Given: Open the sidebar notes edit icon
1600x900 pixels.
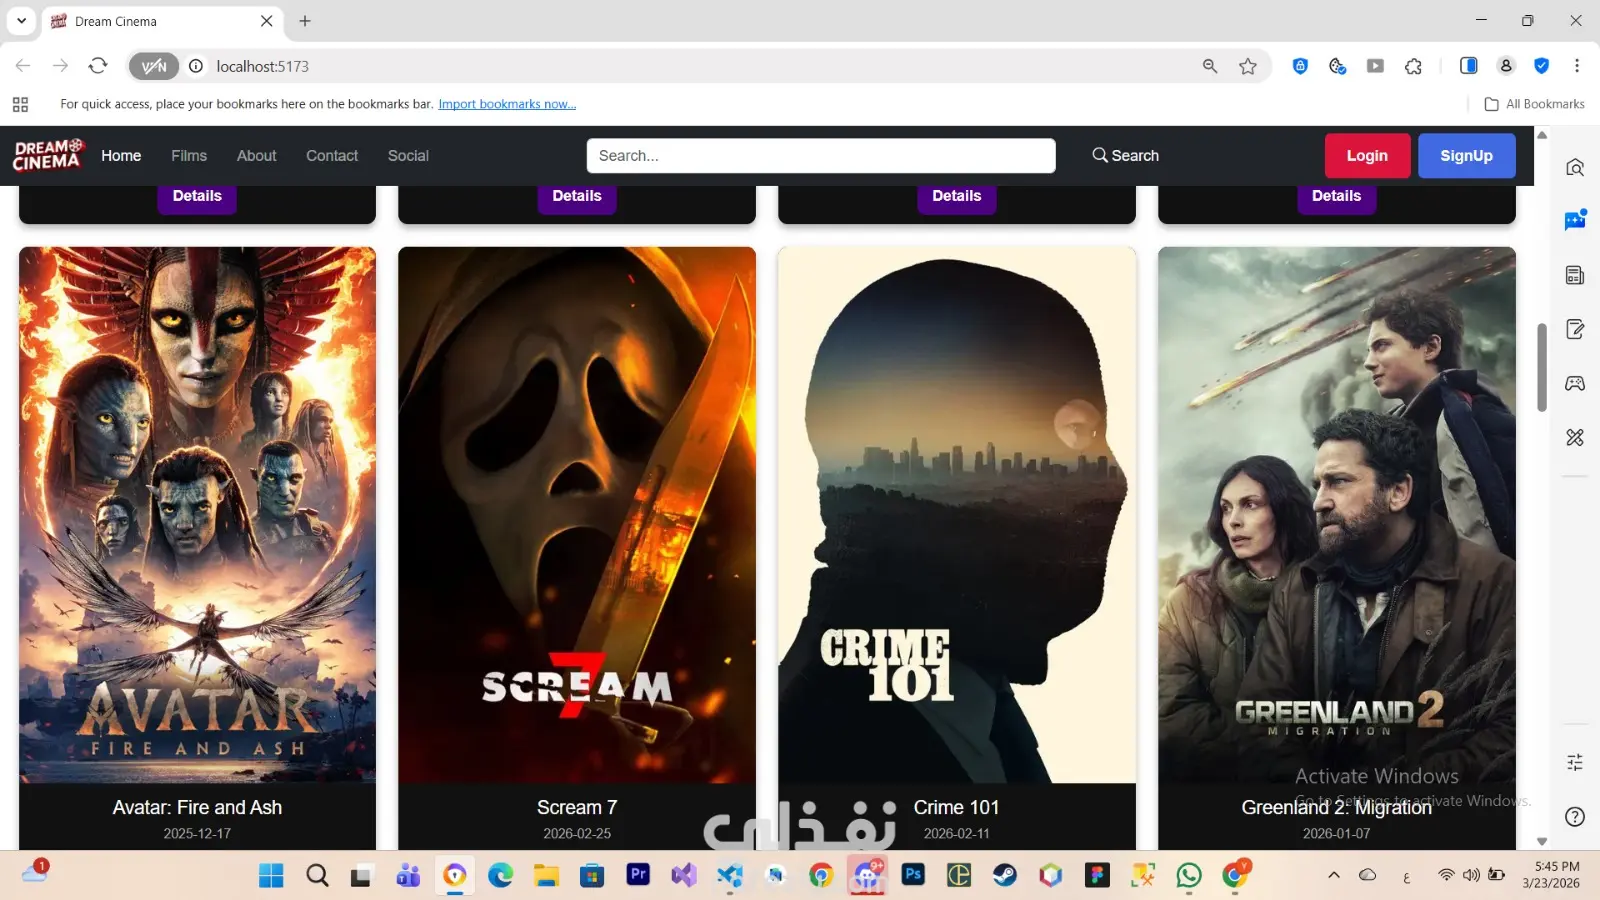Looking at the screenshot, I should 1575,329.
